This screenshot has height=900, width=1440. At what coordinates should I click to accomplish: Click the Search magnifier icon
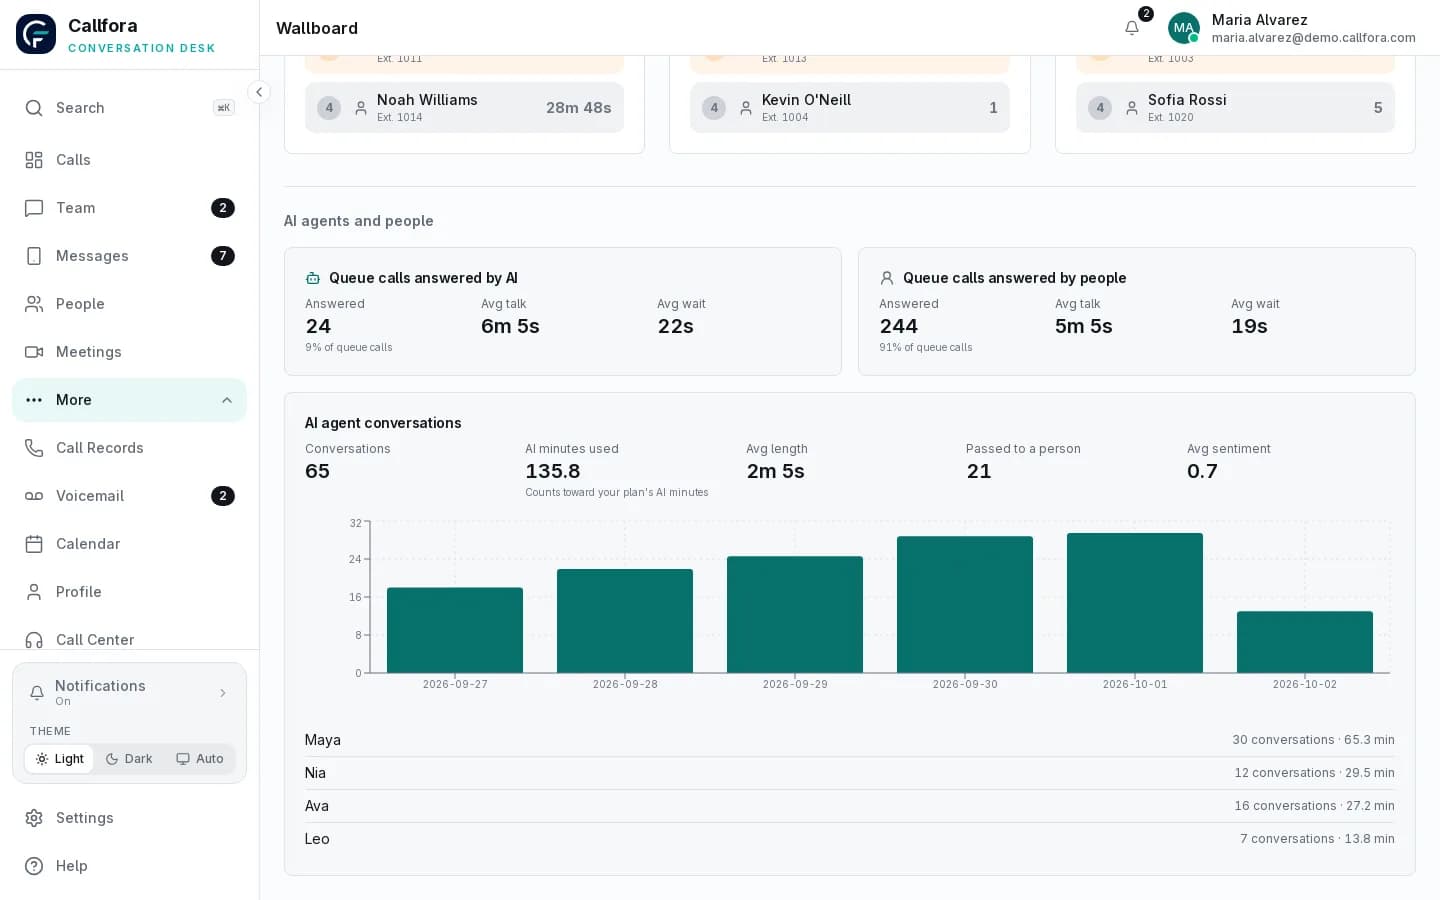click(34, 108)
